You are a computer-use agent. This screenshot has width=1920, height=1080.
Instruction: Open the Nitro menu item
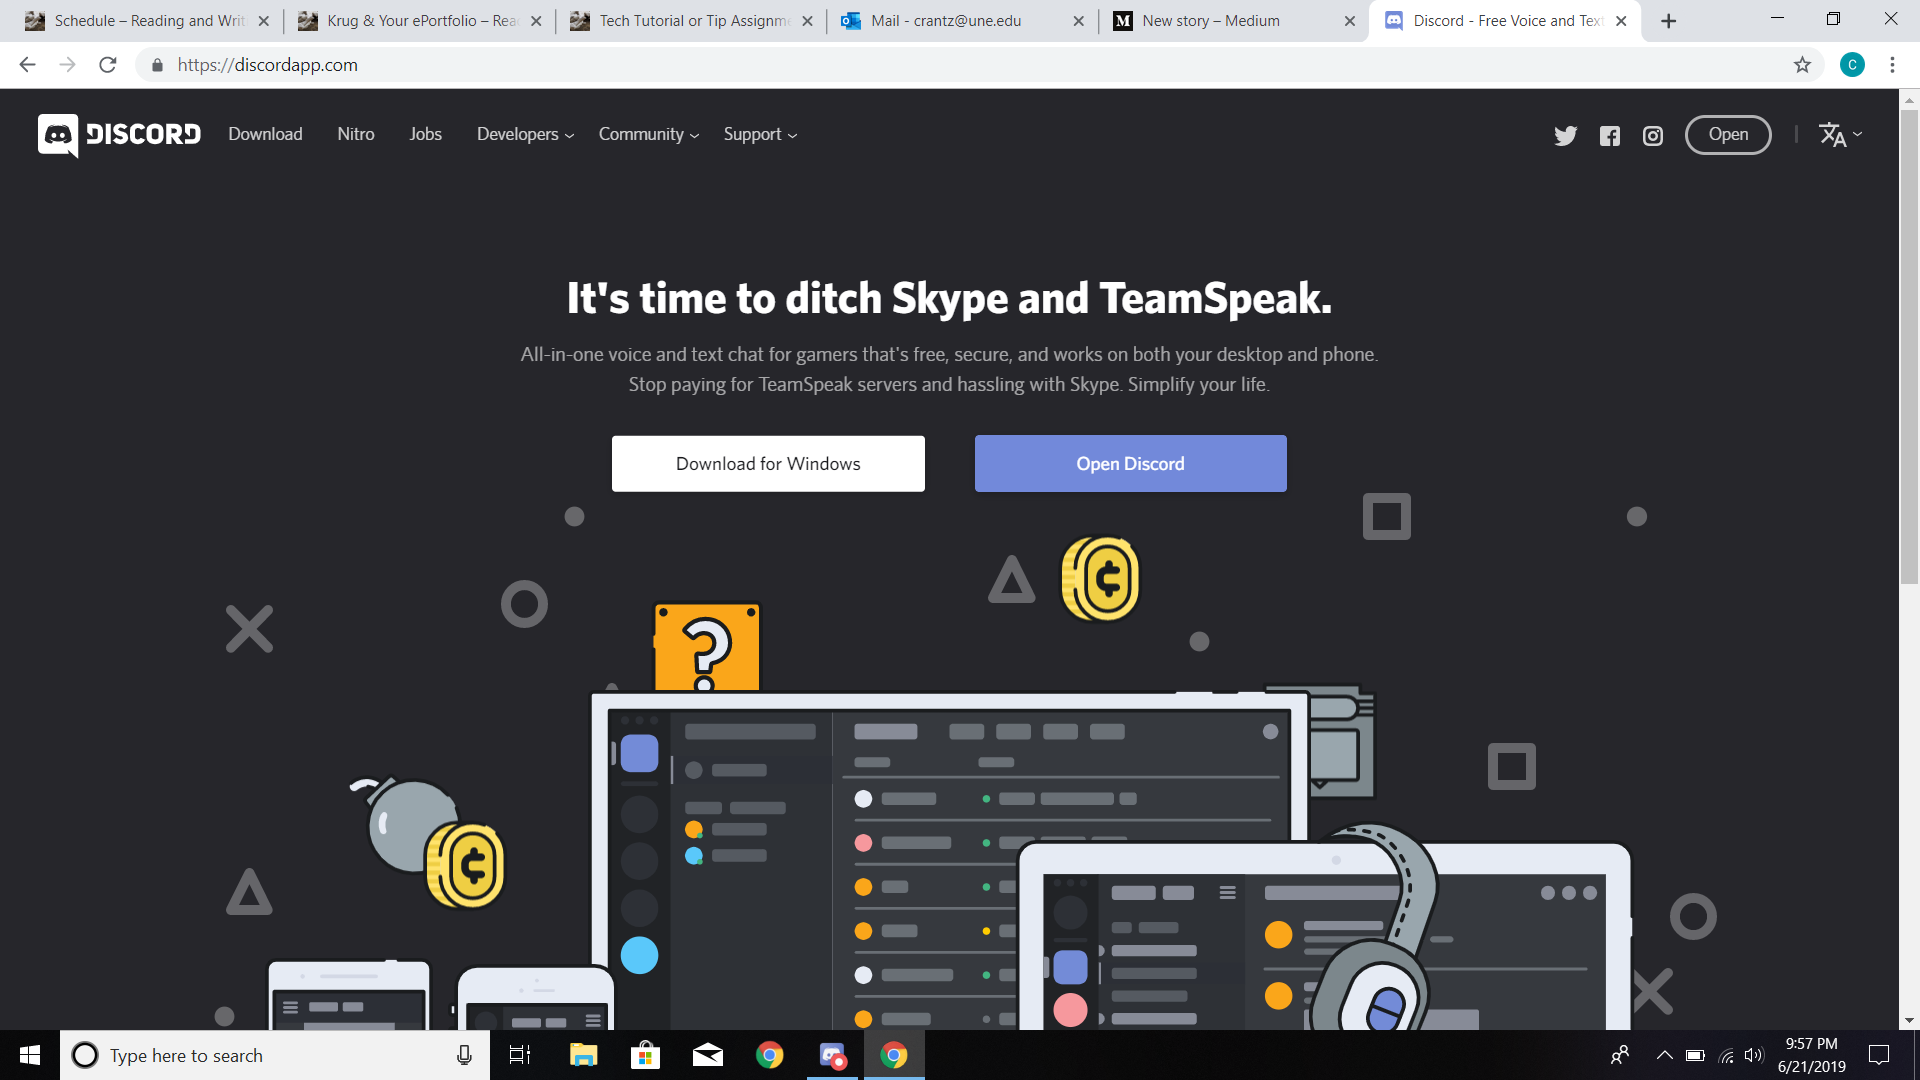pyautogui.click(x=356, y=133)
